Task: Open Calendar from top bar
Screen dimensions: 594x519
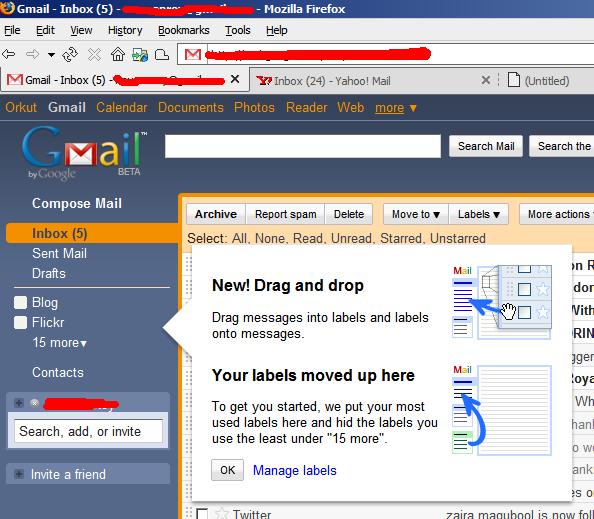Action: click(x=122, y=107)
